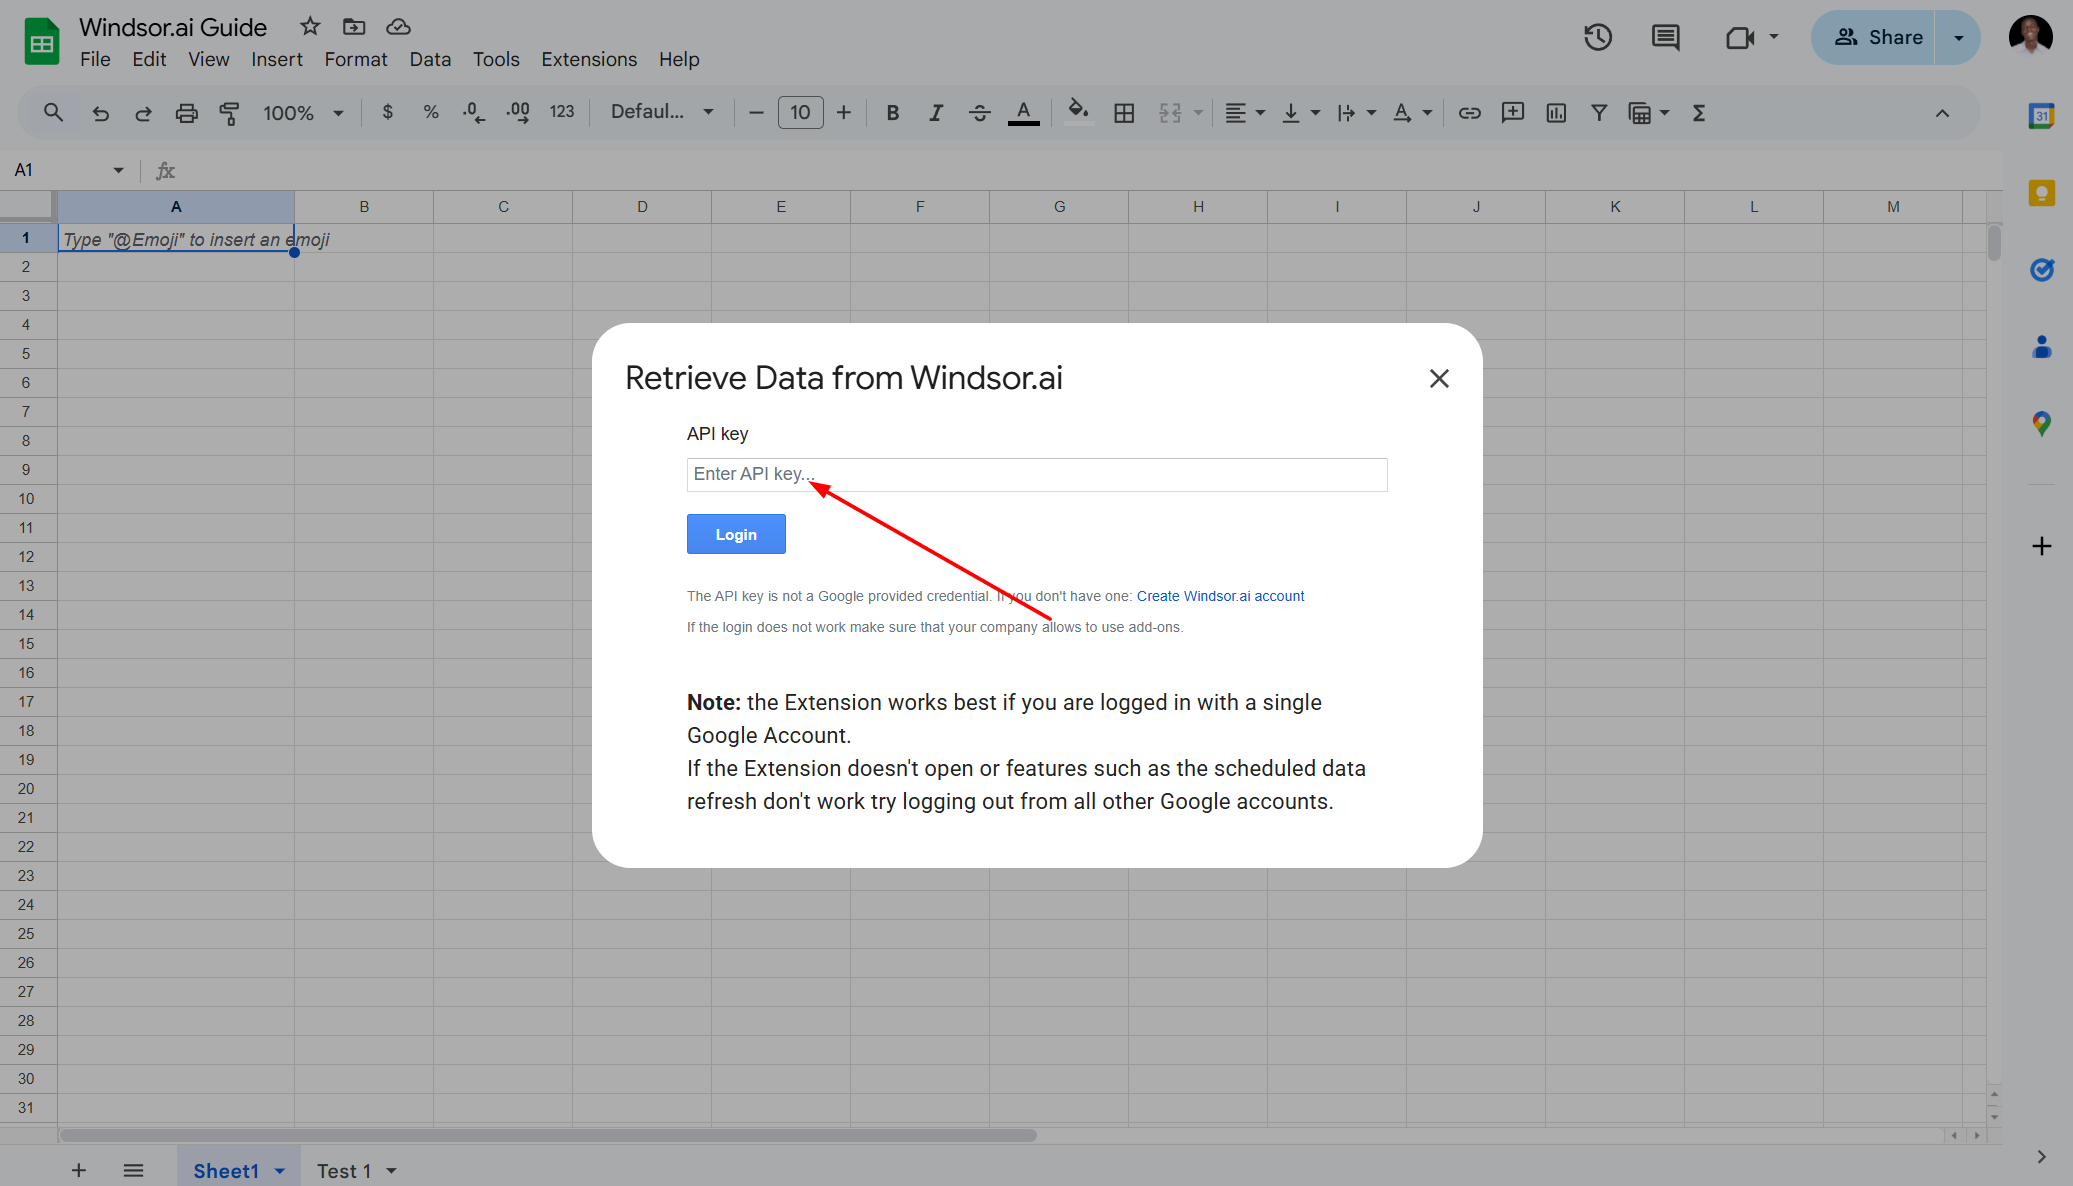
Task: Open the text color picker
Action: [1023, 113]
